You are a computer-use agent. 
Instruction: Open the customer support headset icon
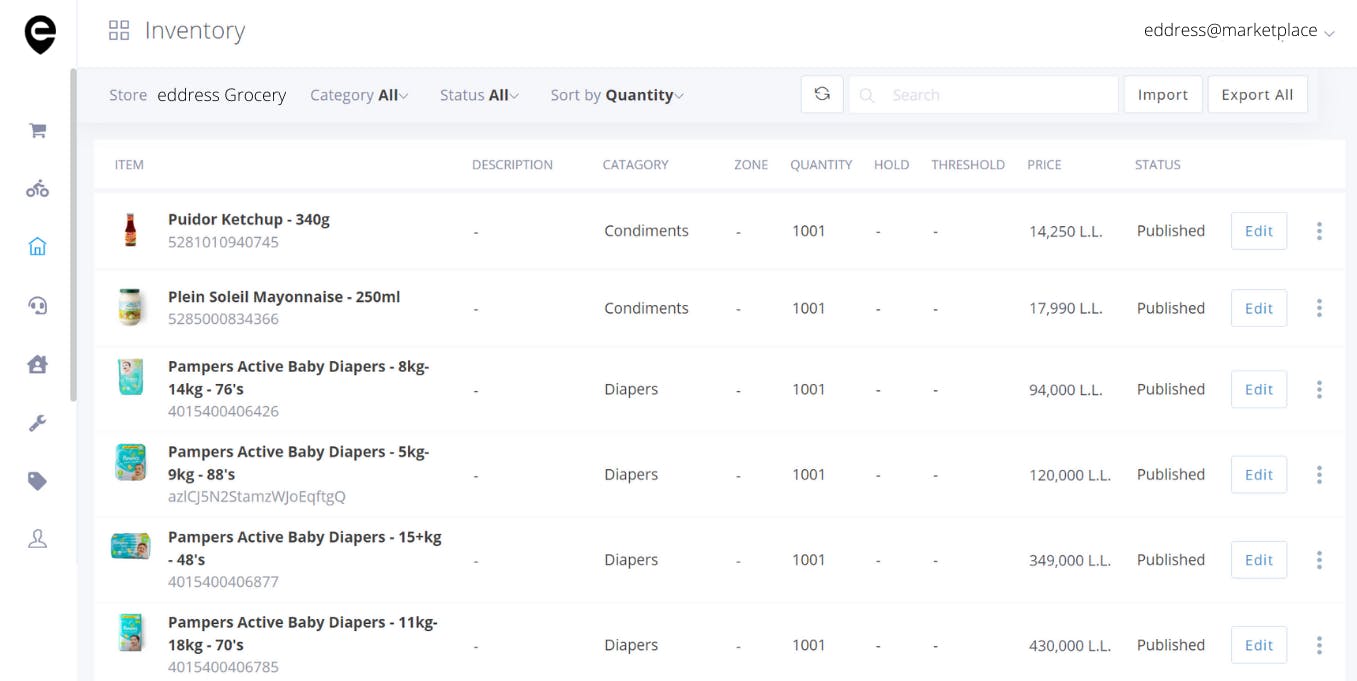pos(38,305)
